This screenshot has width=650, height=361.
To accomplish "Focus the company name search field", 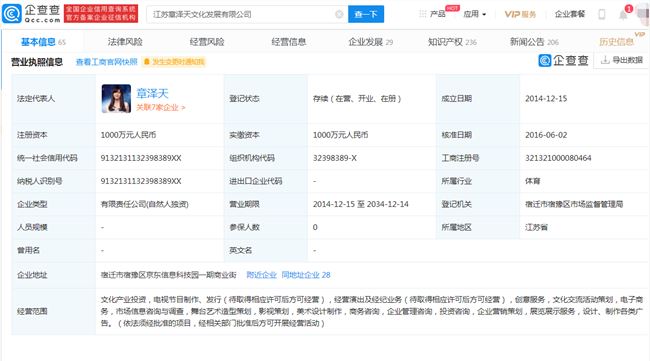I will tap(247, 14).
